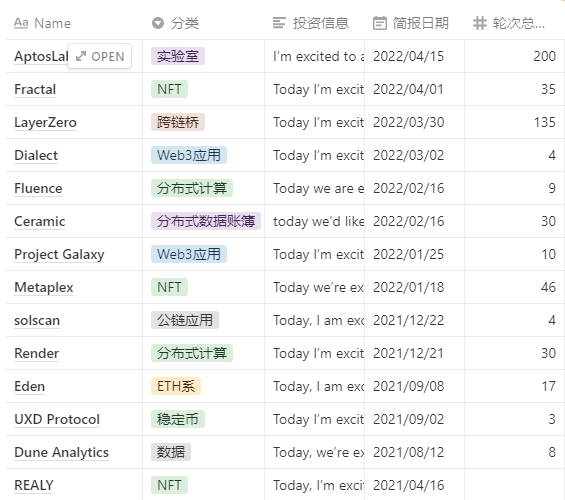565x500 pixels.
Task: Select the NFT tag on REALY row
Action: click(x=169, y=485)
